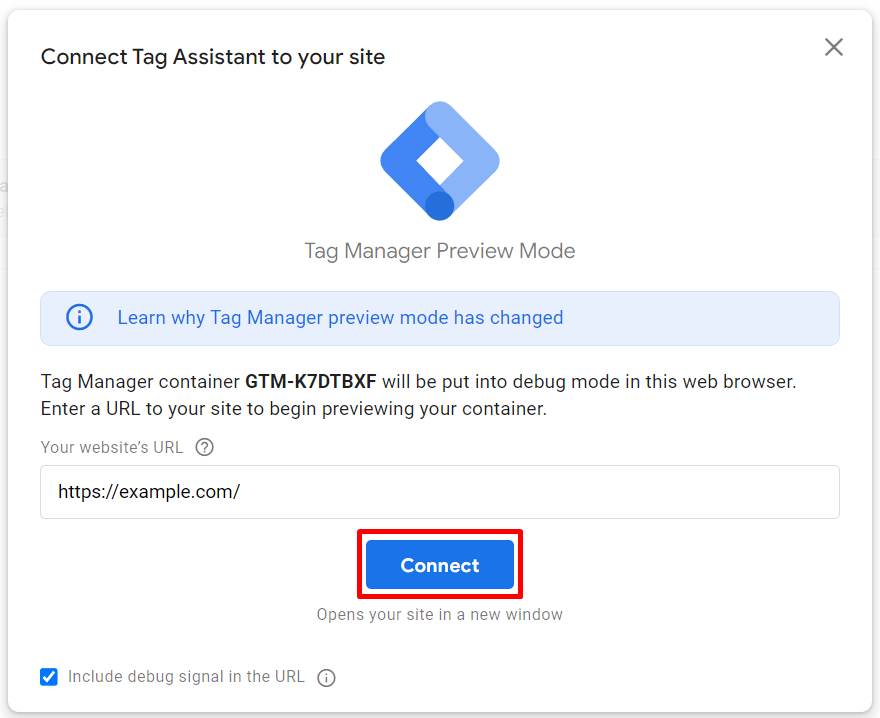Click the Your website's URL field label
This screenshot has width=880, height=718.
click(112, 447)
